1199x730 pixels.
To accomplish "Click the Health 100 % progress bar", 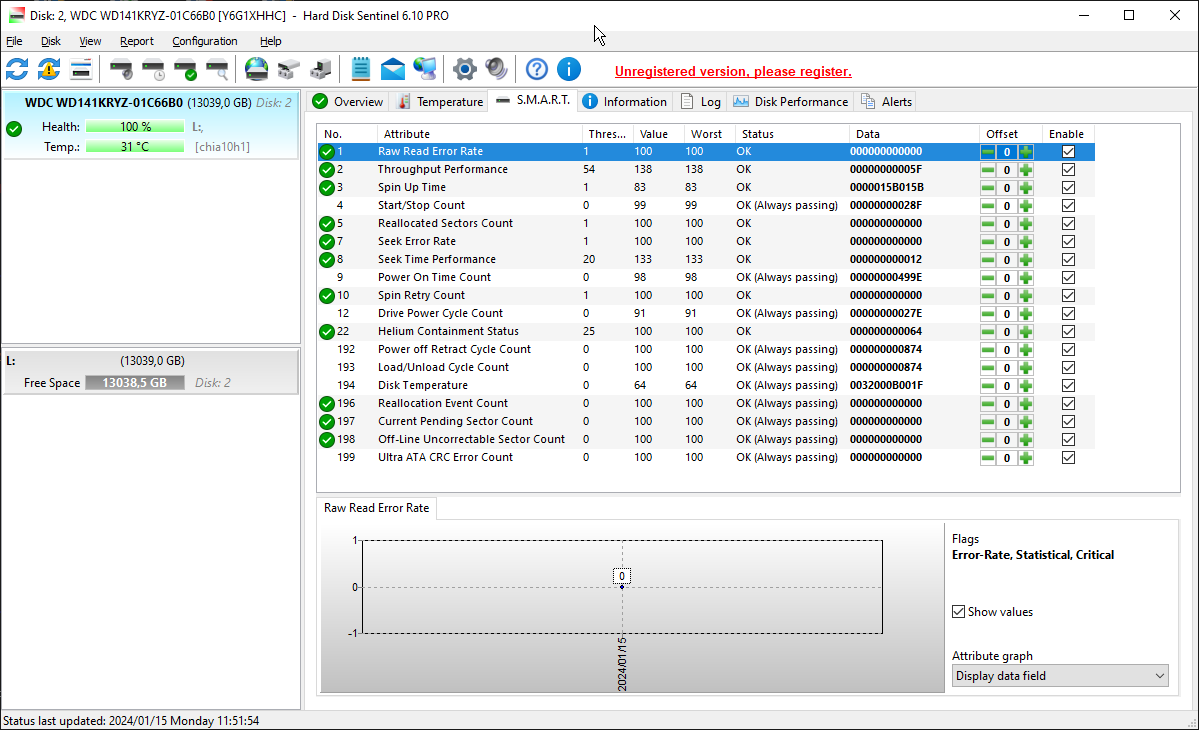I will point(135,127).
